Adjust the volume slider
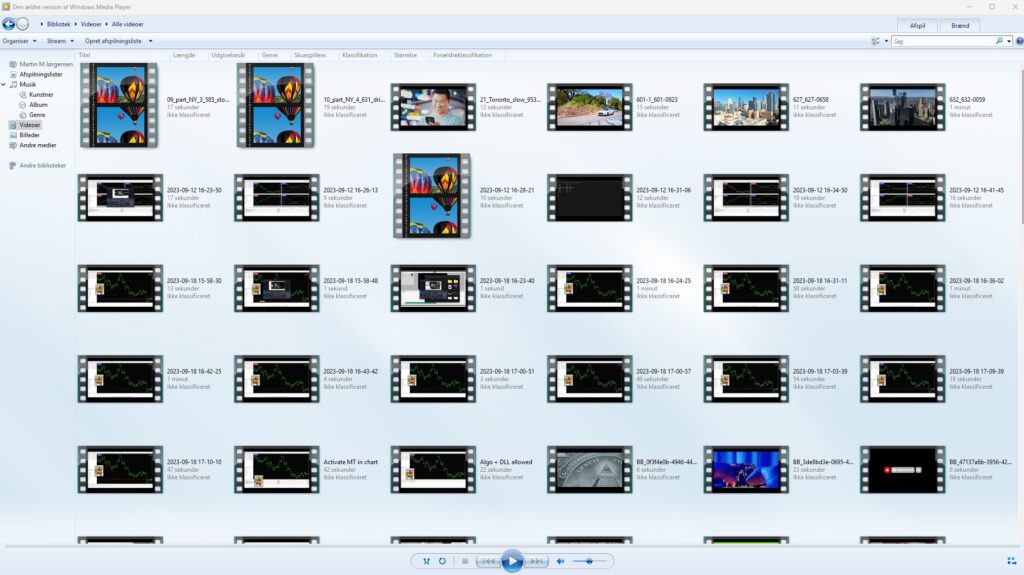 tap(590, 561)
